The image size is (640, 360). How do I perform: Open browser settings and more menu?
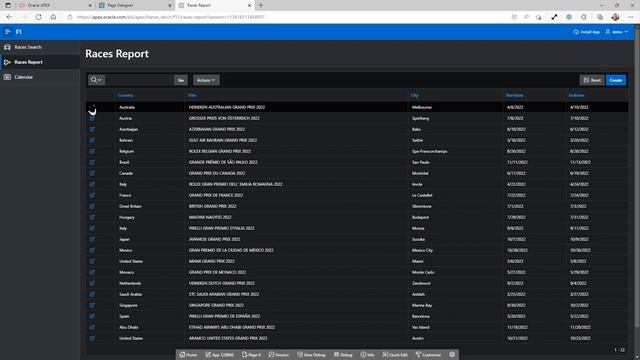pyautogui.click(x=631, y=17)
